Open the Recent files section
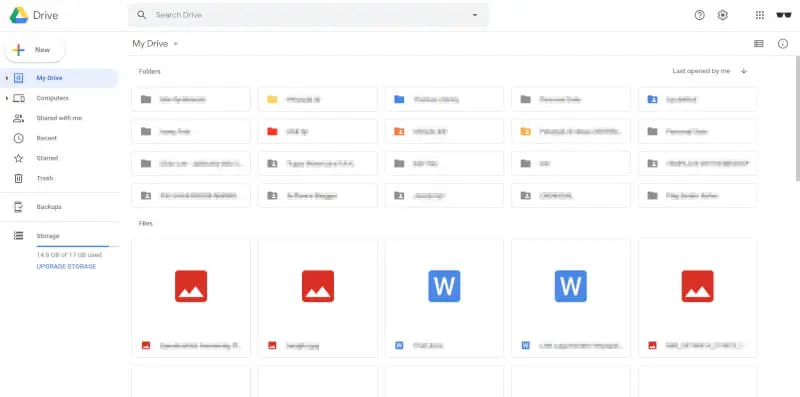This screenshot has height=397, width=800. [46, 138]
